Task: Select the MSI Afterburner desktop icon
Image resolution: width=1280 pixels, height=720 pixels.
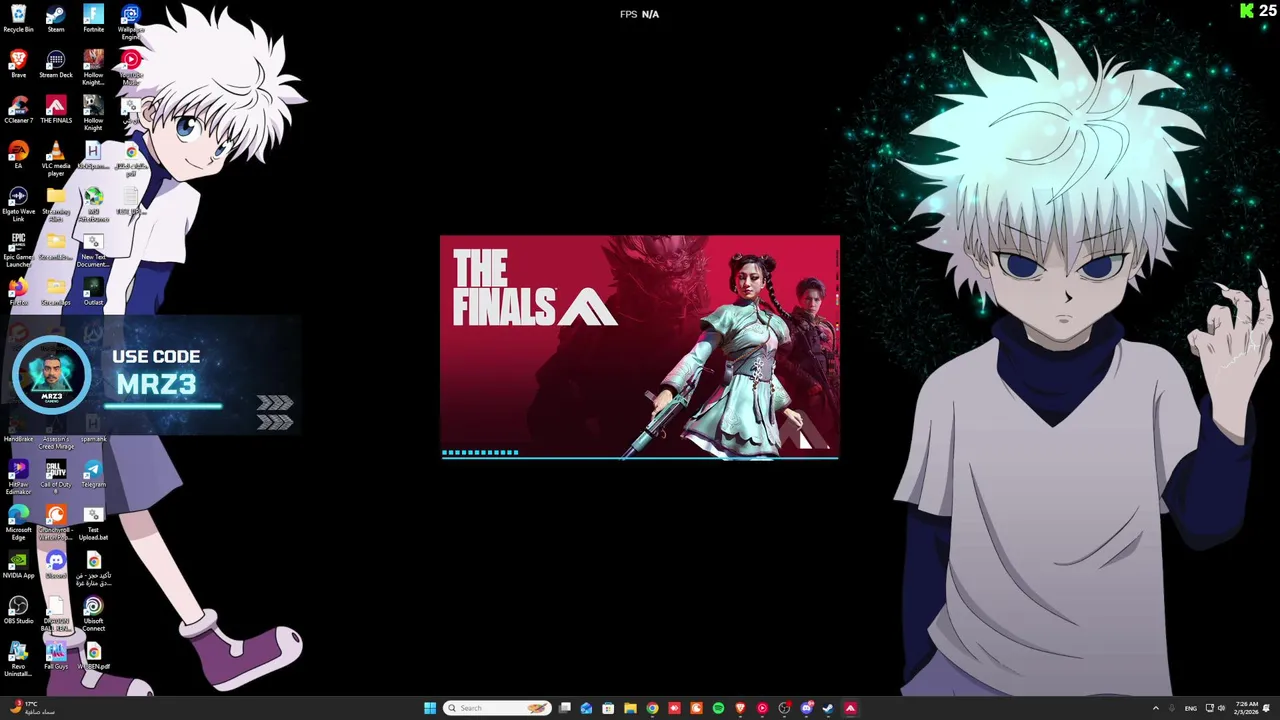Action: 93,204
